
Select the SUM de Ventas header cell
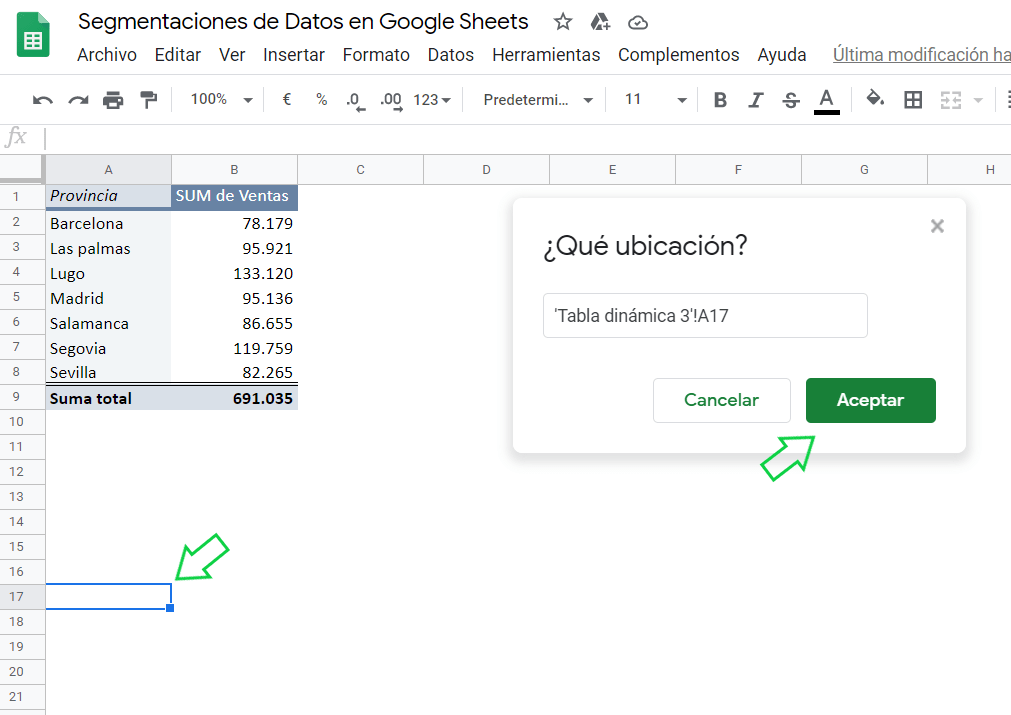[234, 197]
